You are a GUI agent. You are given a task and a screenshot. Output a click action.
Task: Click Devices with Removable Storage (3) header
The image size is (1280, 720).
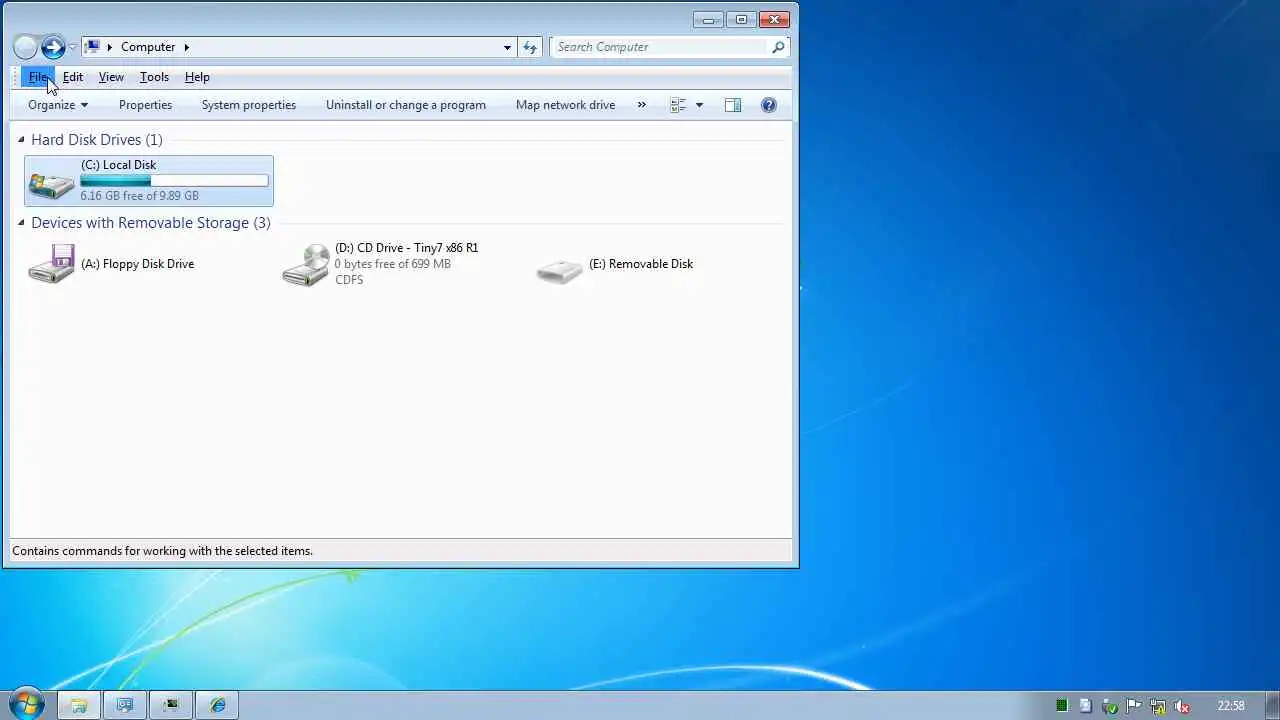click(151, 223)
